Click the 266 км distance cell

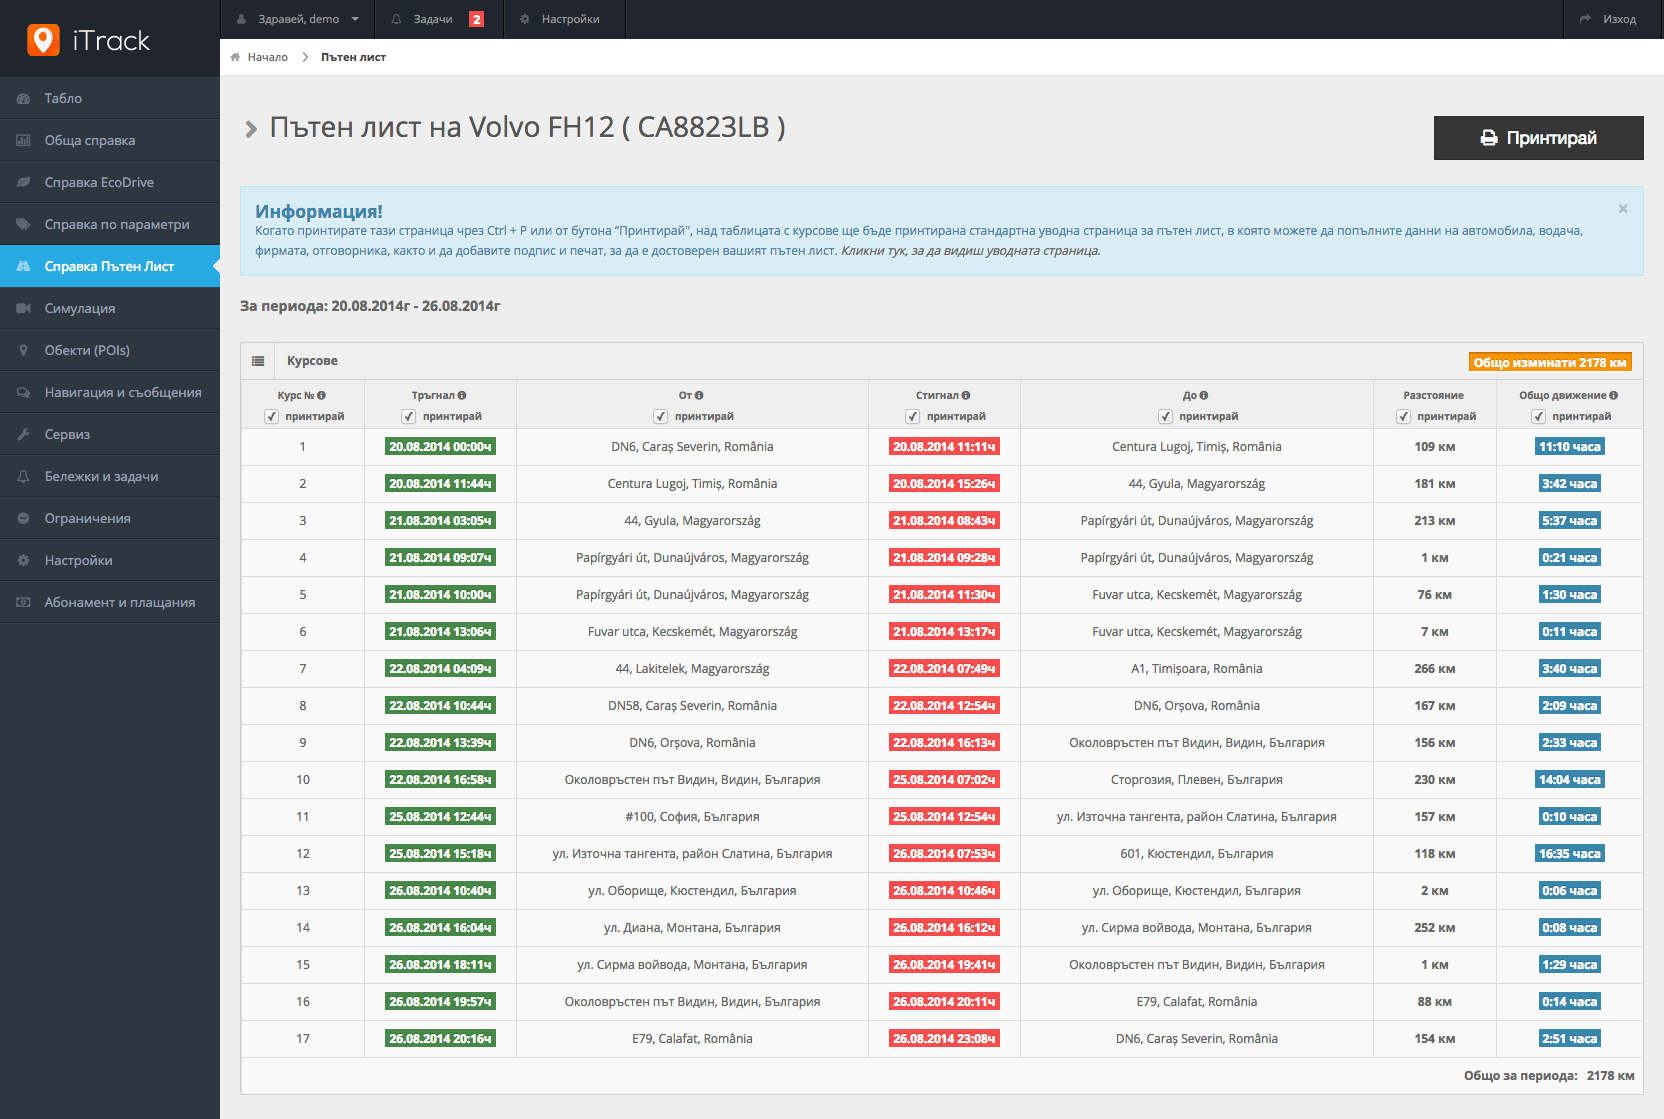[x=1435, y=669]
